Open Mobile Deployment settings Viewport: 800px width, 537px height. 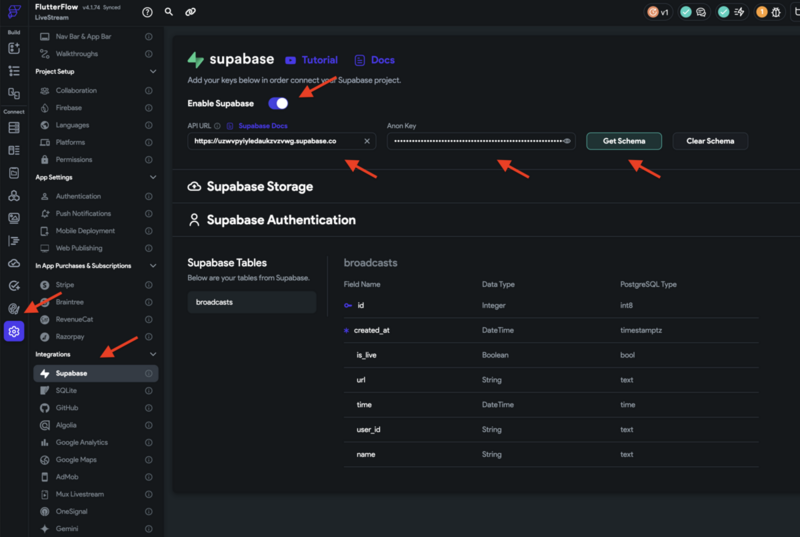coord(96,231)
